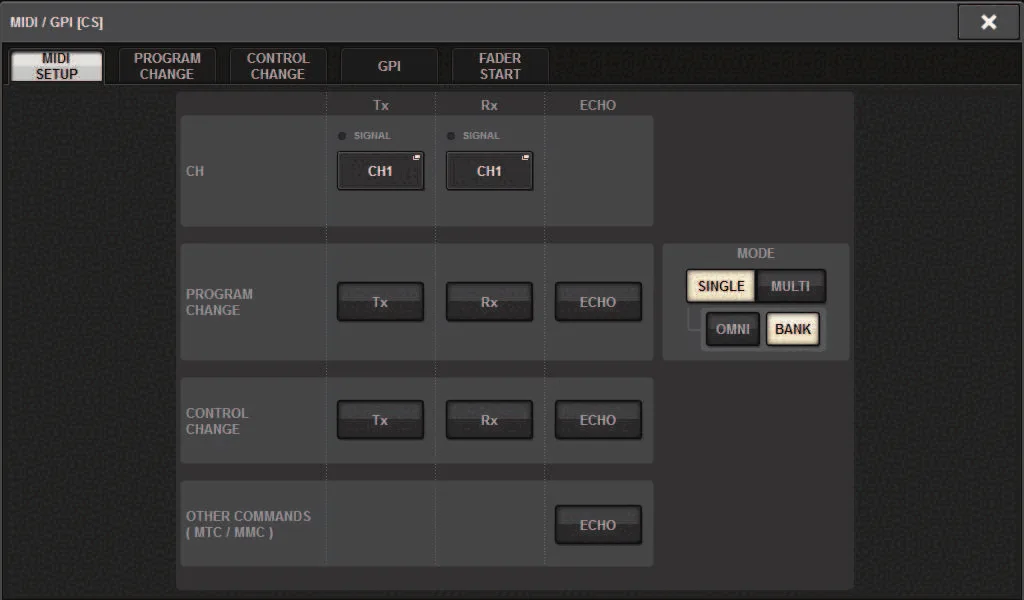Toggle BANK mode button
The height and width of the screenshot is (600, 1024).
[x=793, y=329]
